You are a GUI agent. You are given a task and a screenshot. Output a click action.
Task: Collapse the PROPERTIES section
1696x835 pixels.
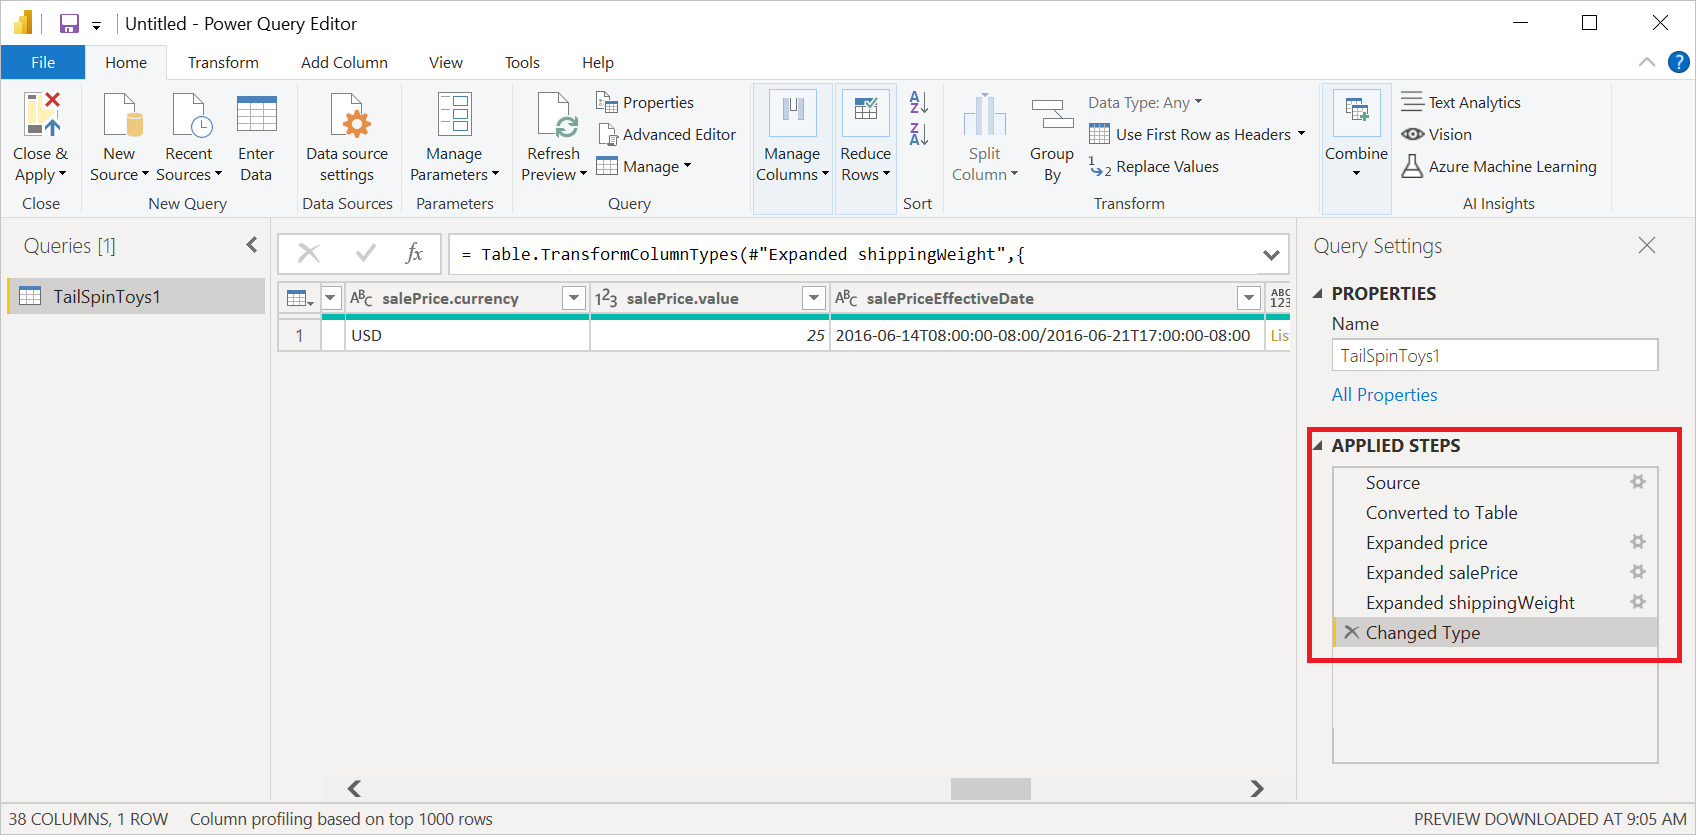point(1318,294)
